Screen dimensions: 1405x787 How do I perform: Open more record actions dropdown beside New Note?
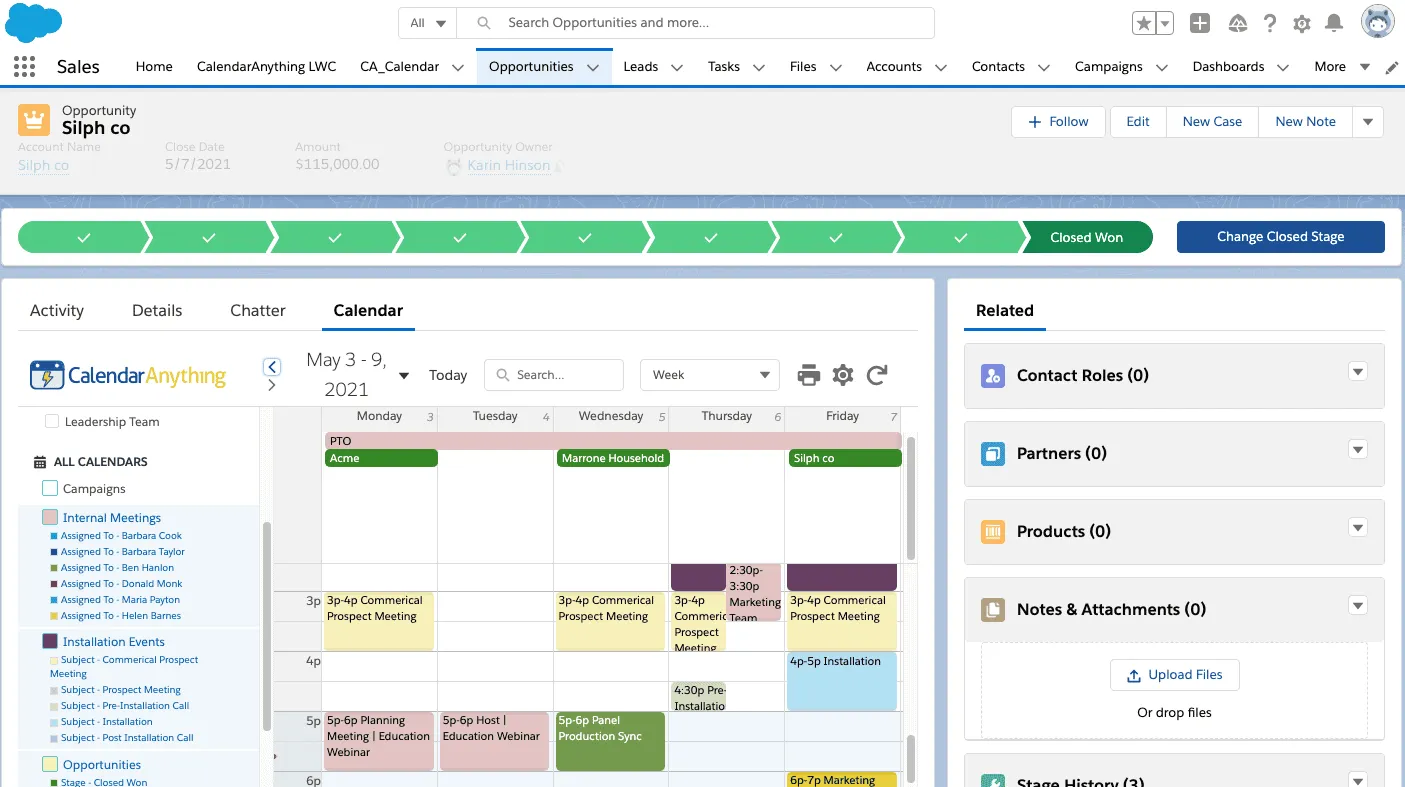coord(1368,122)
